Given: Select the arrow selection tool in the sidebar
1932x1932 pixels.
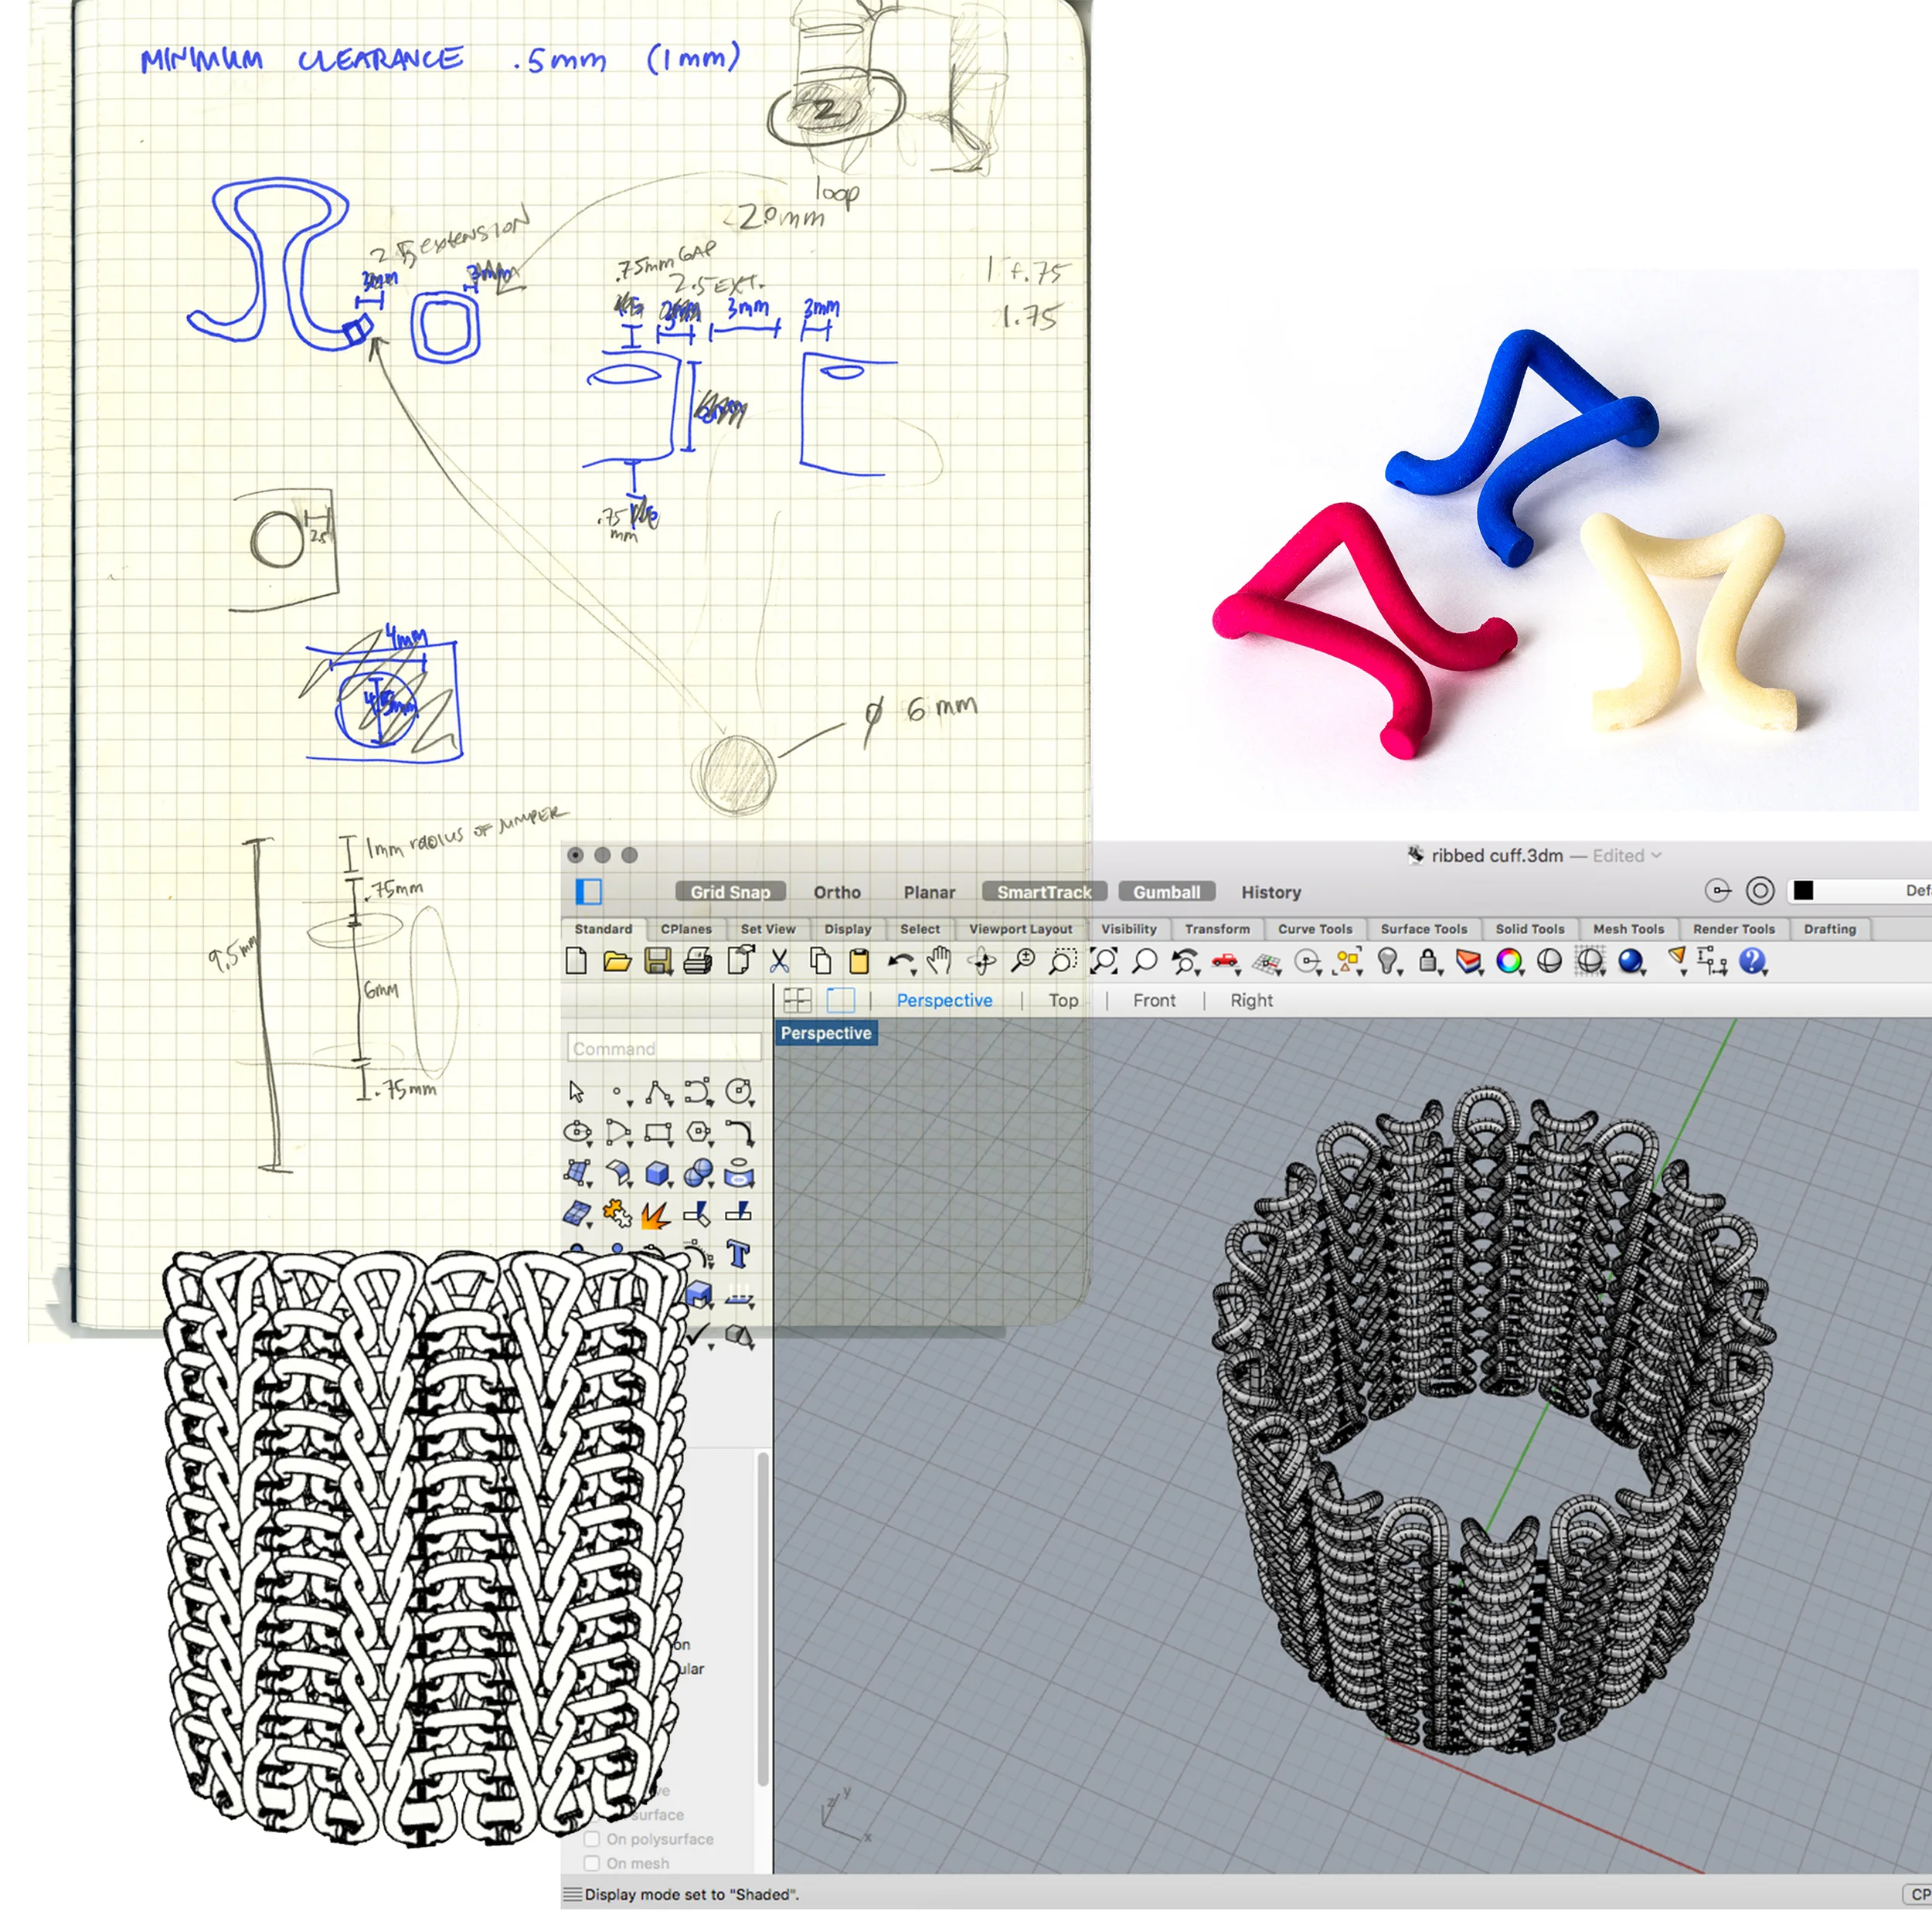Looking at the screenshot, I should 577,1093.
